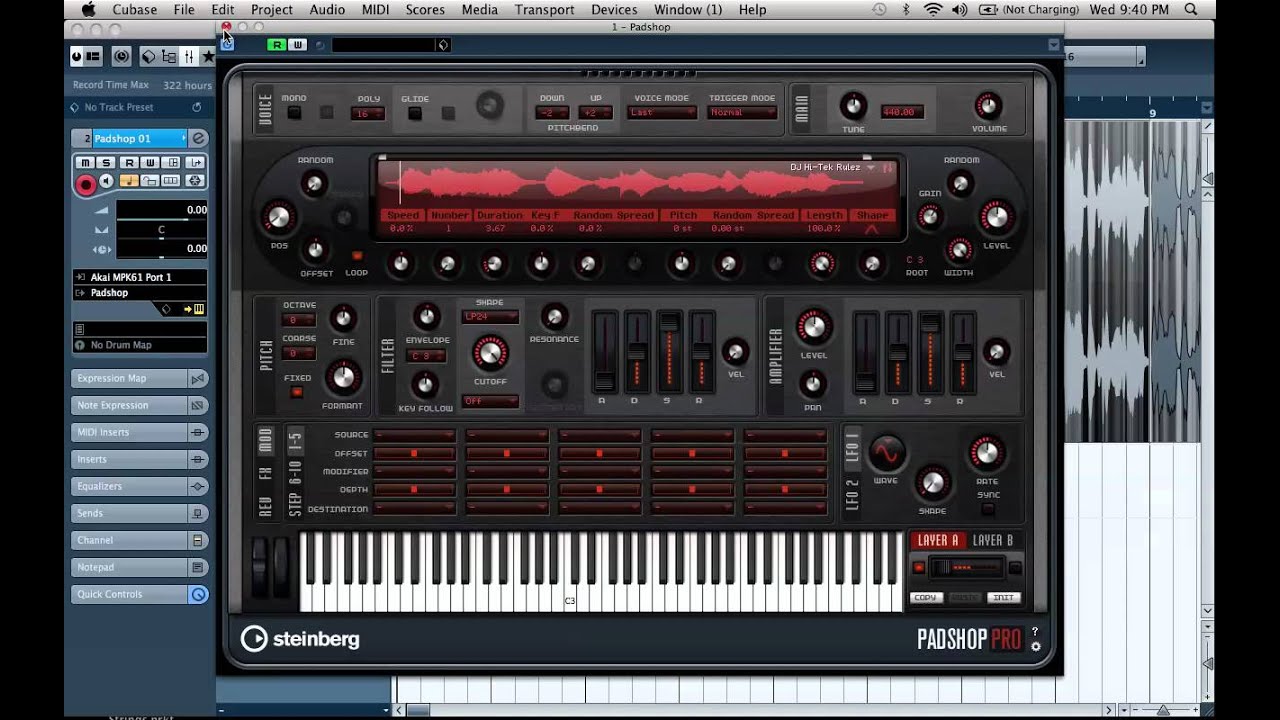Click the Quick Controls section icon
The image size is (1280, 720).
[198, 594]
